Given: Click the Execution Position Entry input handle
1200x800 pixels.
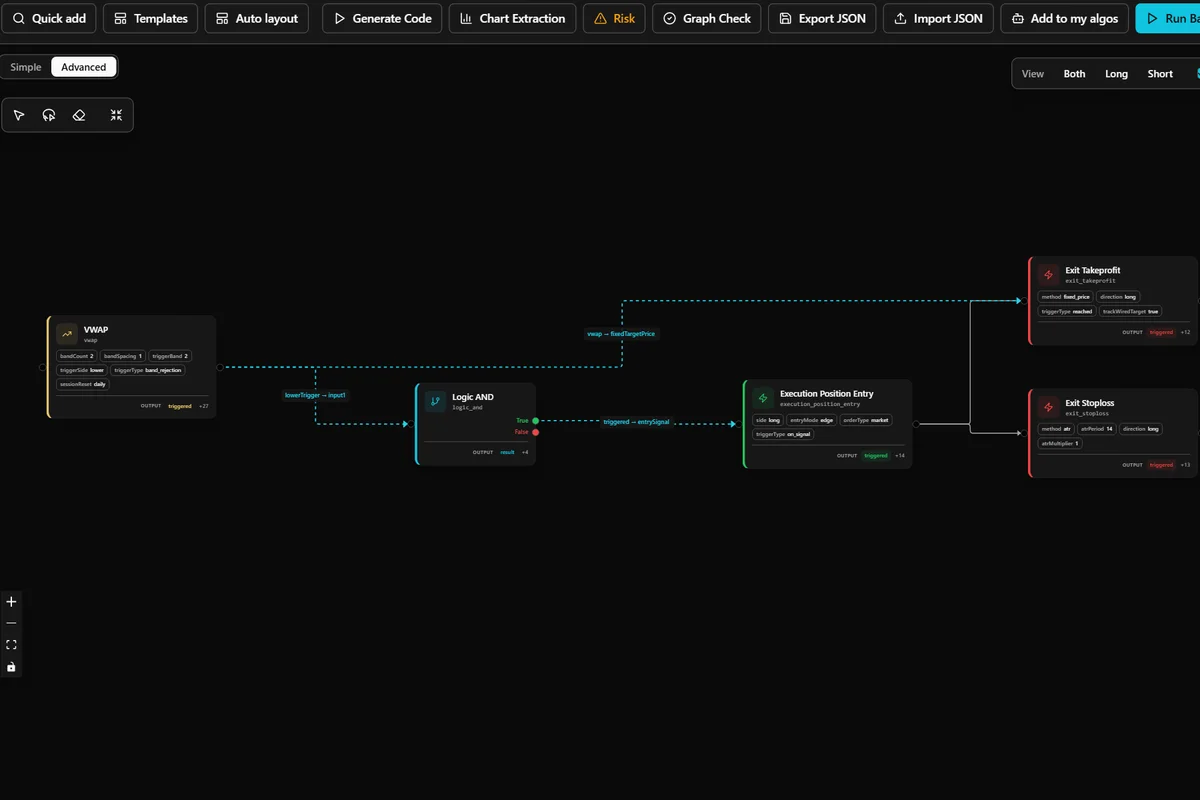Looking at the screenshot, I should 739,424.
